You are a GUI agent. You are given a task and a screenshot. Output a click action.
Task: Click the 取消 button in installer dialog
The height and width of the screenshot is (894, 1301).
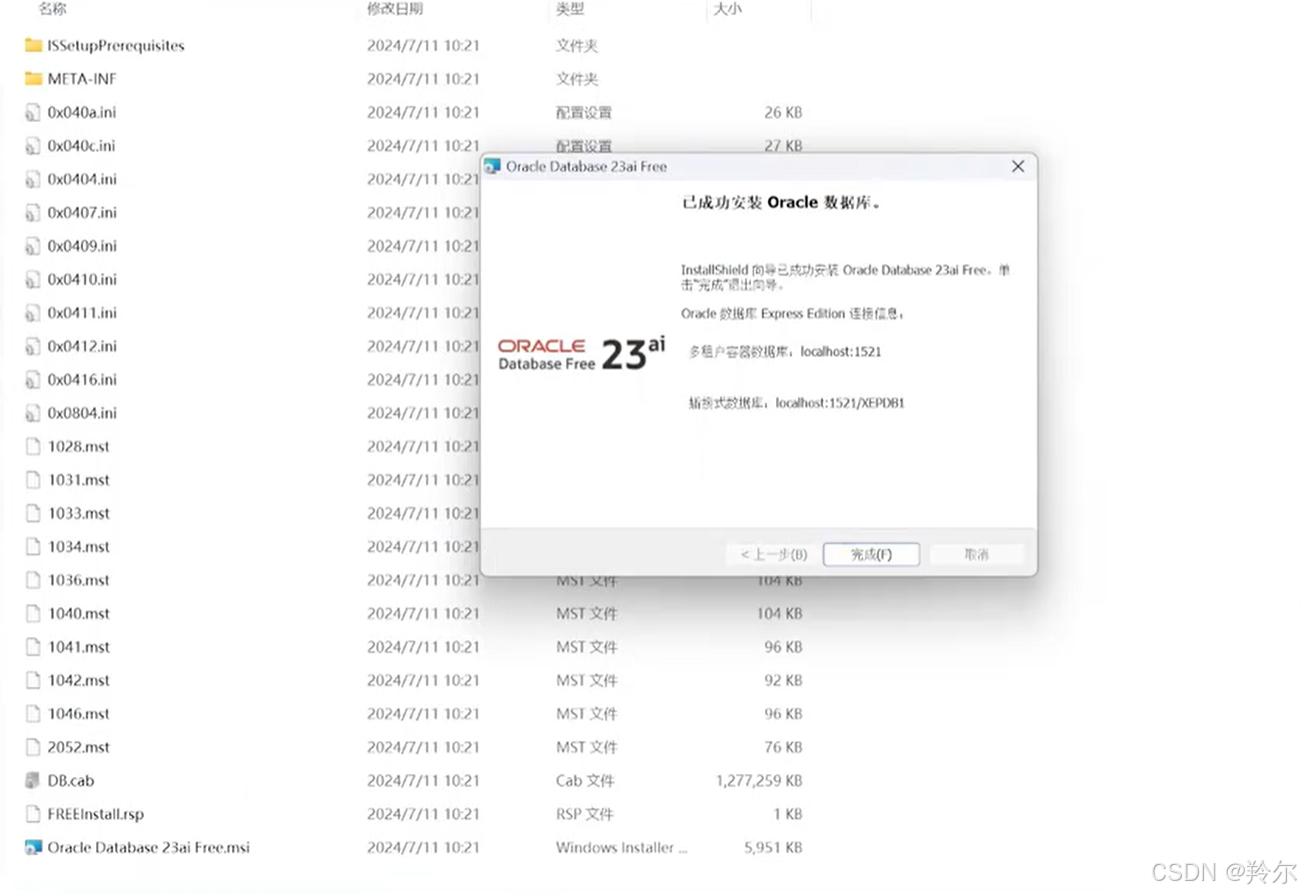pos(976,554)
